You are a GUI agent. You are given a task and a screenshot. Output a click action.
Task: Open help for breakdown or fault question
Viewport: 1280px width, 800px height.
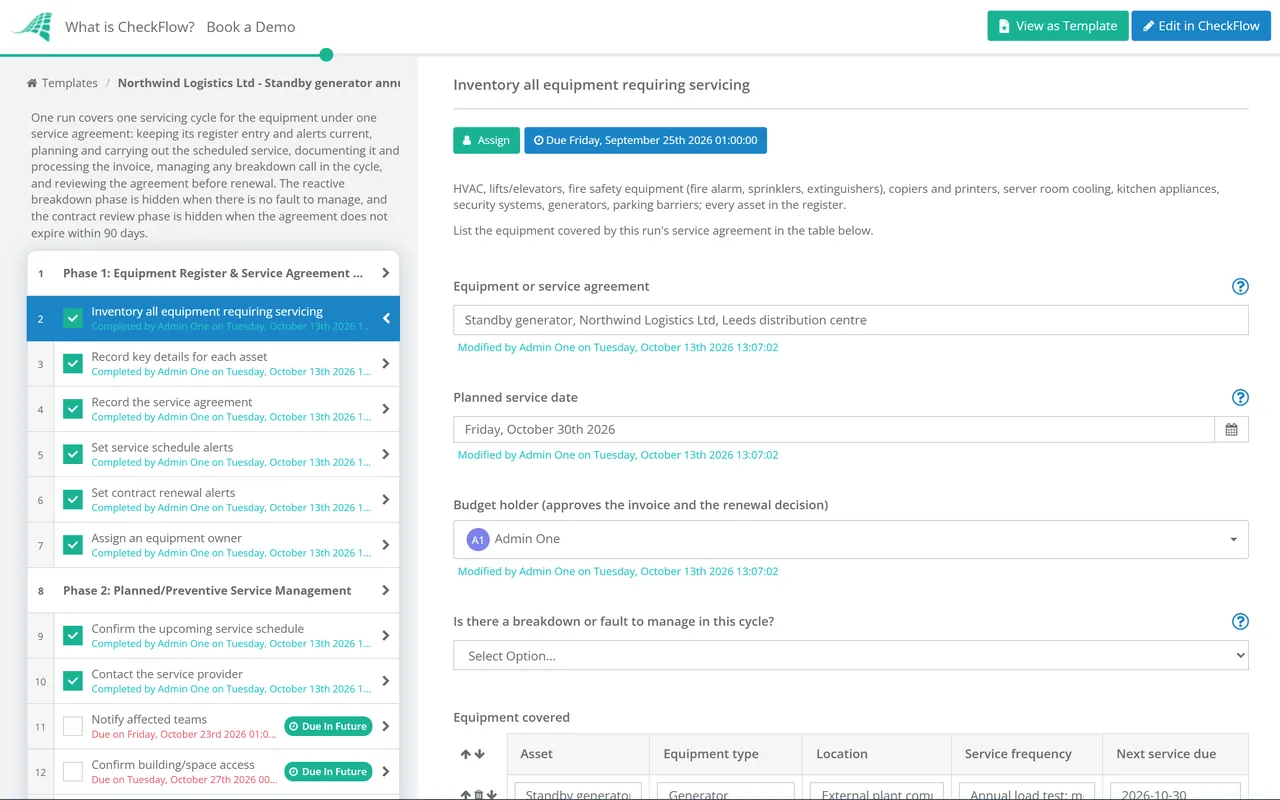point(1240,621)
